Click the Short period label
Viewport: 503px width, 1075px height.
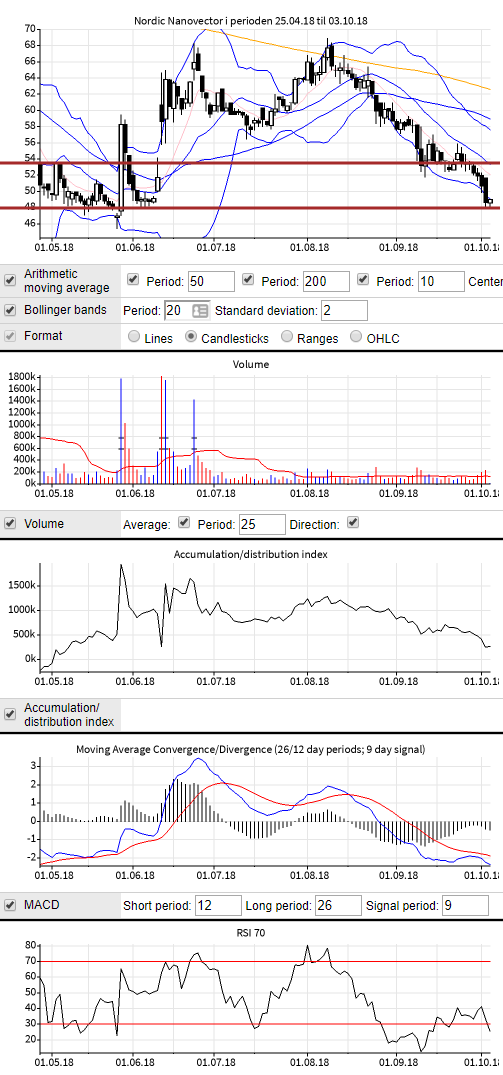pos(157,906)
